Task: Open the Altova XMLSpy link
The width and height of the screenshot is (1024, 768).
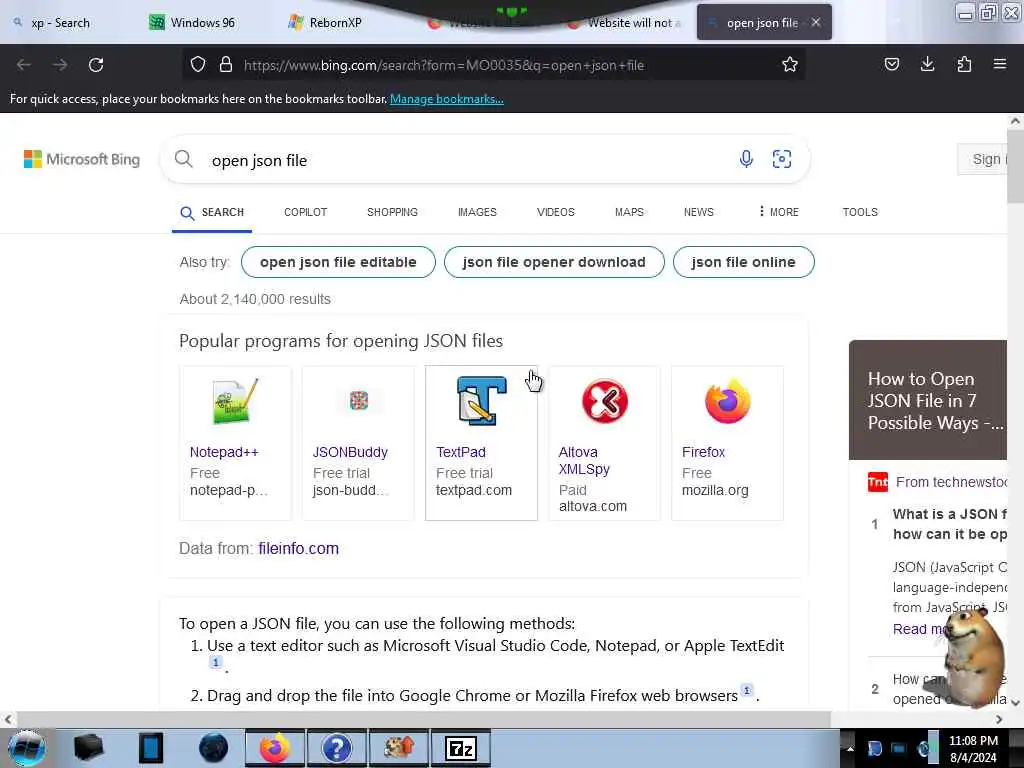Action: point(584,460)
